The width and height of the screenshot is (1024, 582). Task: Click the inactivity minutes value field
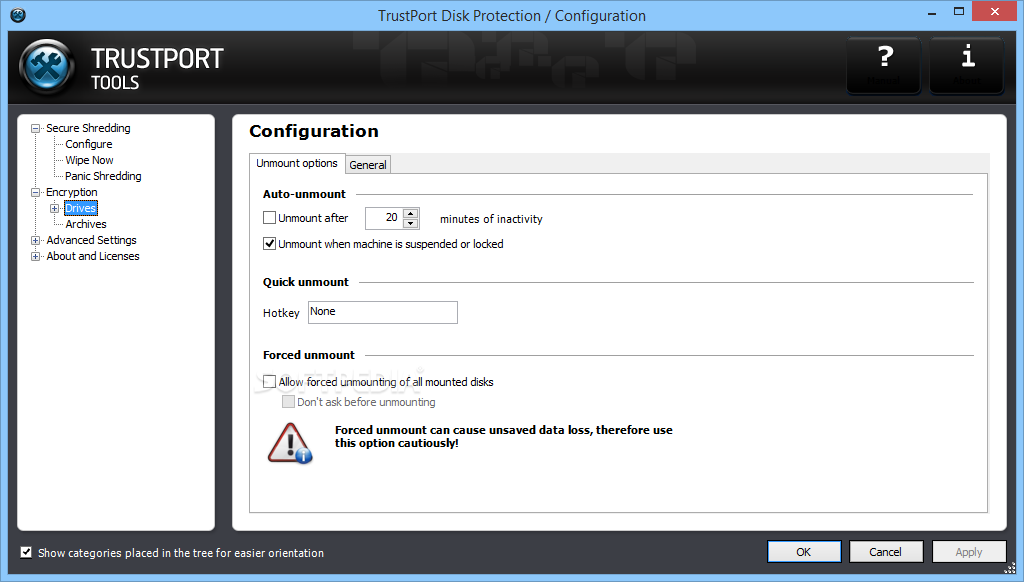point(384,218)
